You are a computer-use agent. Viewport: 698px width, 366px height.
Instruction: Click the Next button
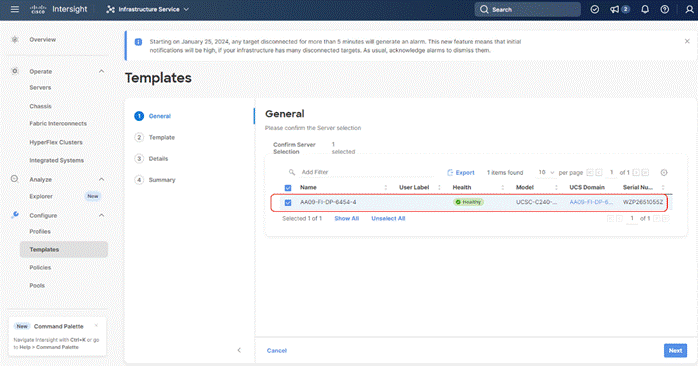[x=675, y=350]
